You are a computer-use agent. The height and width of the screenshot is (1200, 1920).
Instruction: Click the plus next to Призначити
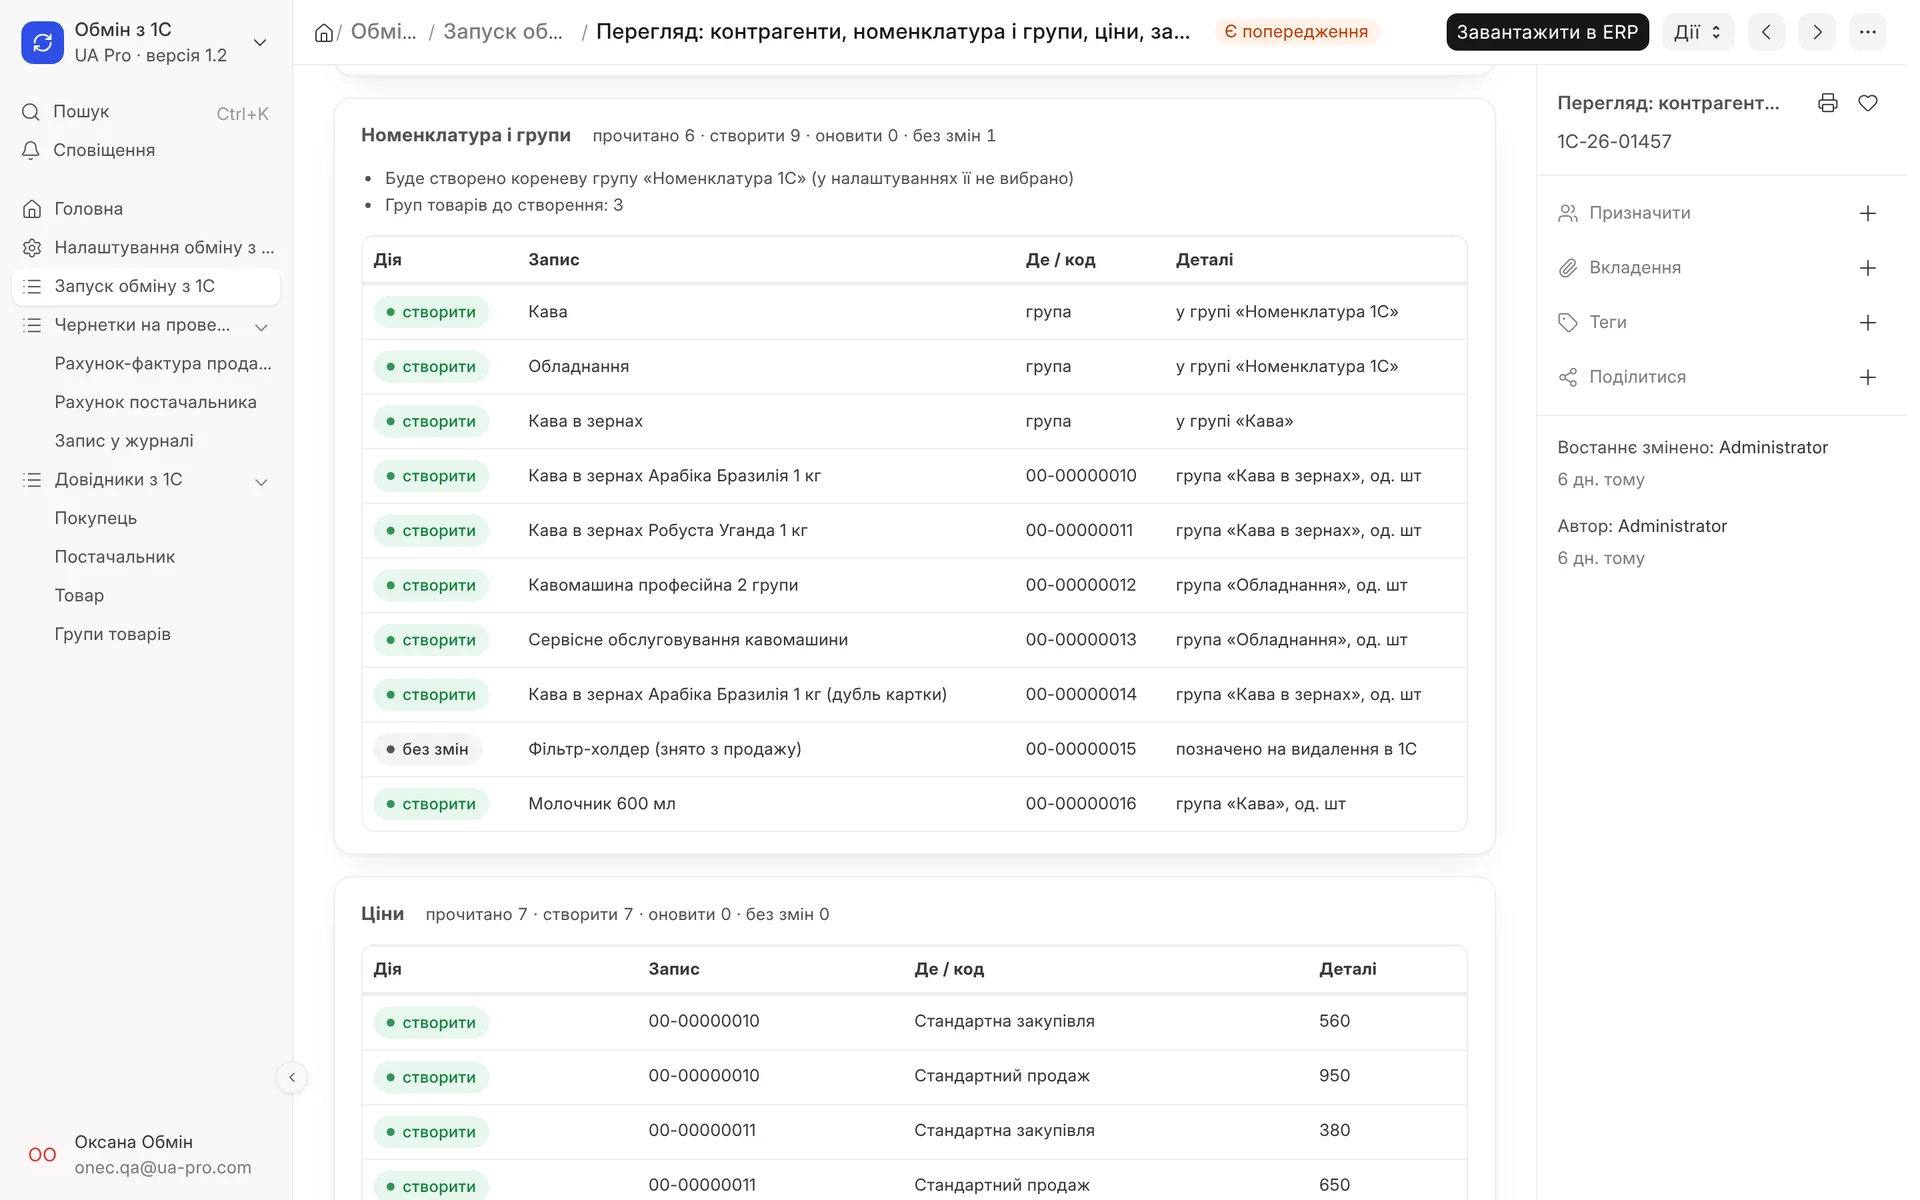click(x=1868, y=213)
